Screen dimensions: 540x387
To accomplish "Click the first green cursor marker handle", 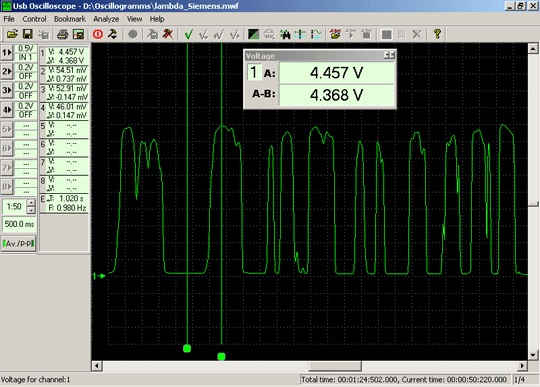I will click(187, 348).
